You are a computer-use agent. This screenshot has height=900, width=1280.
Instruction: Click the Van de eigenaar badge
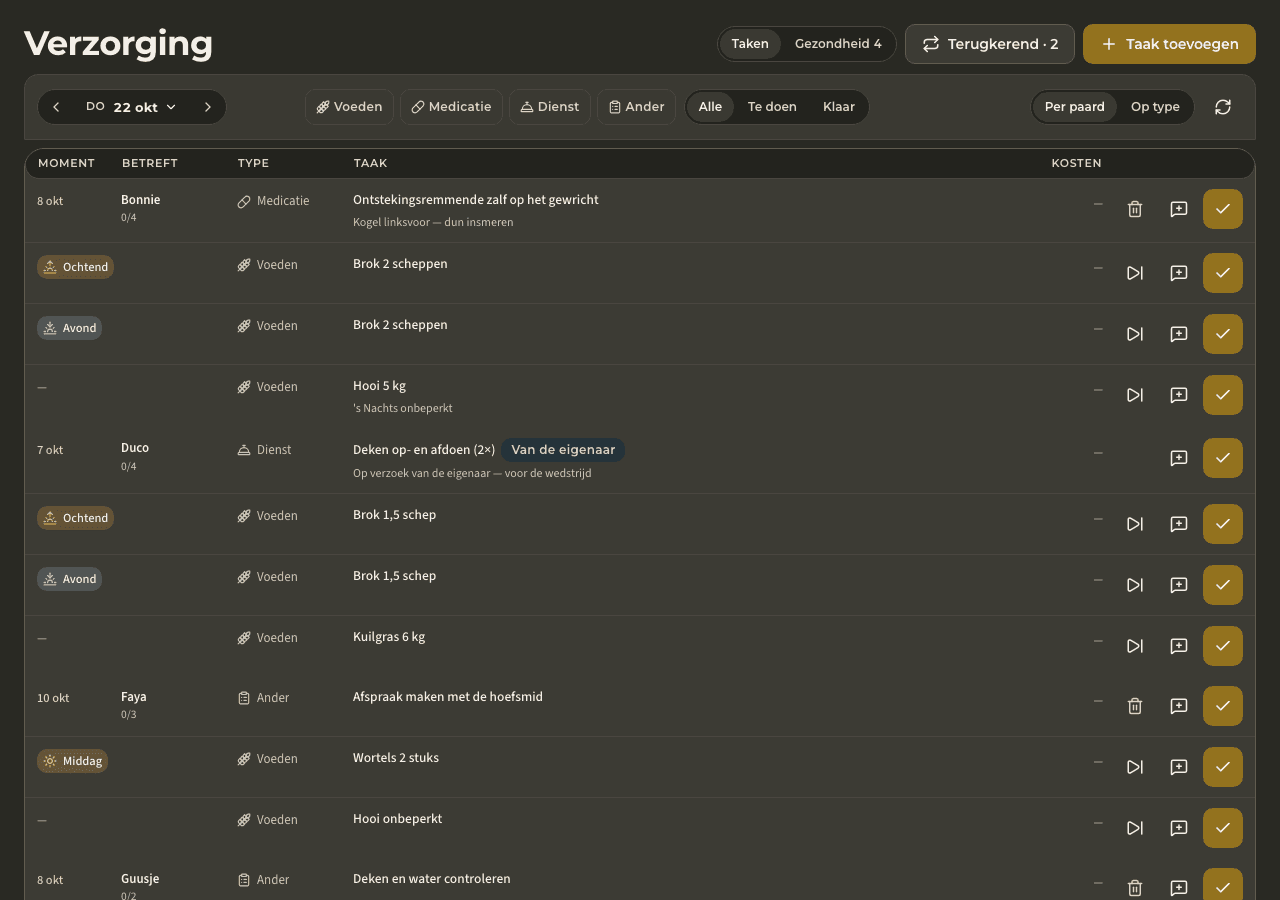pyautogui.click(x=563, y=450)
